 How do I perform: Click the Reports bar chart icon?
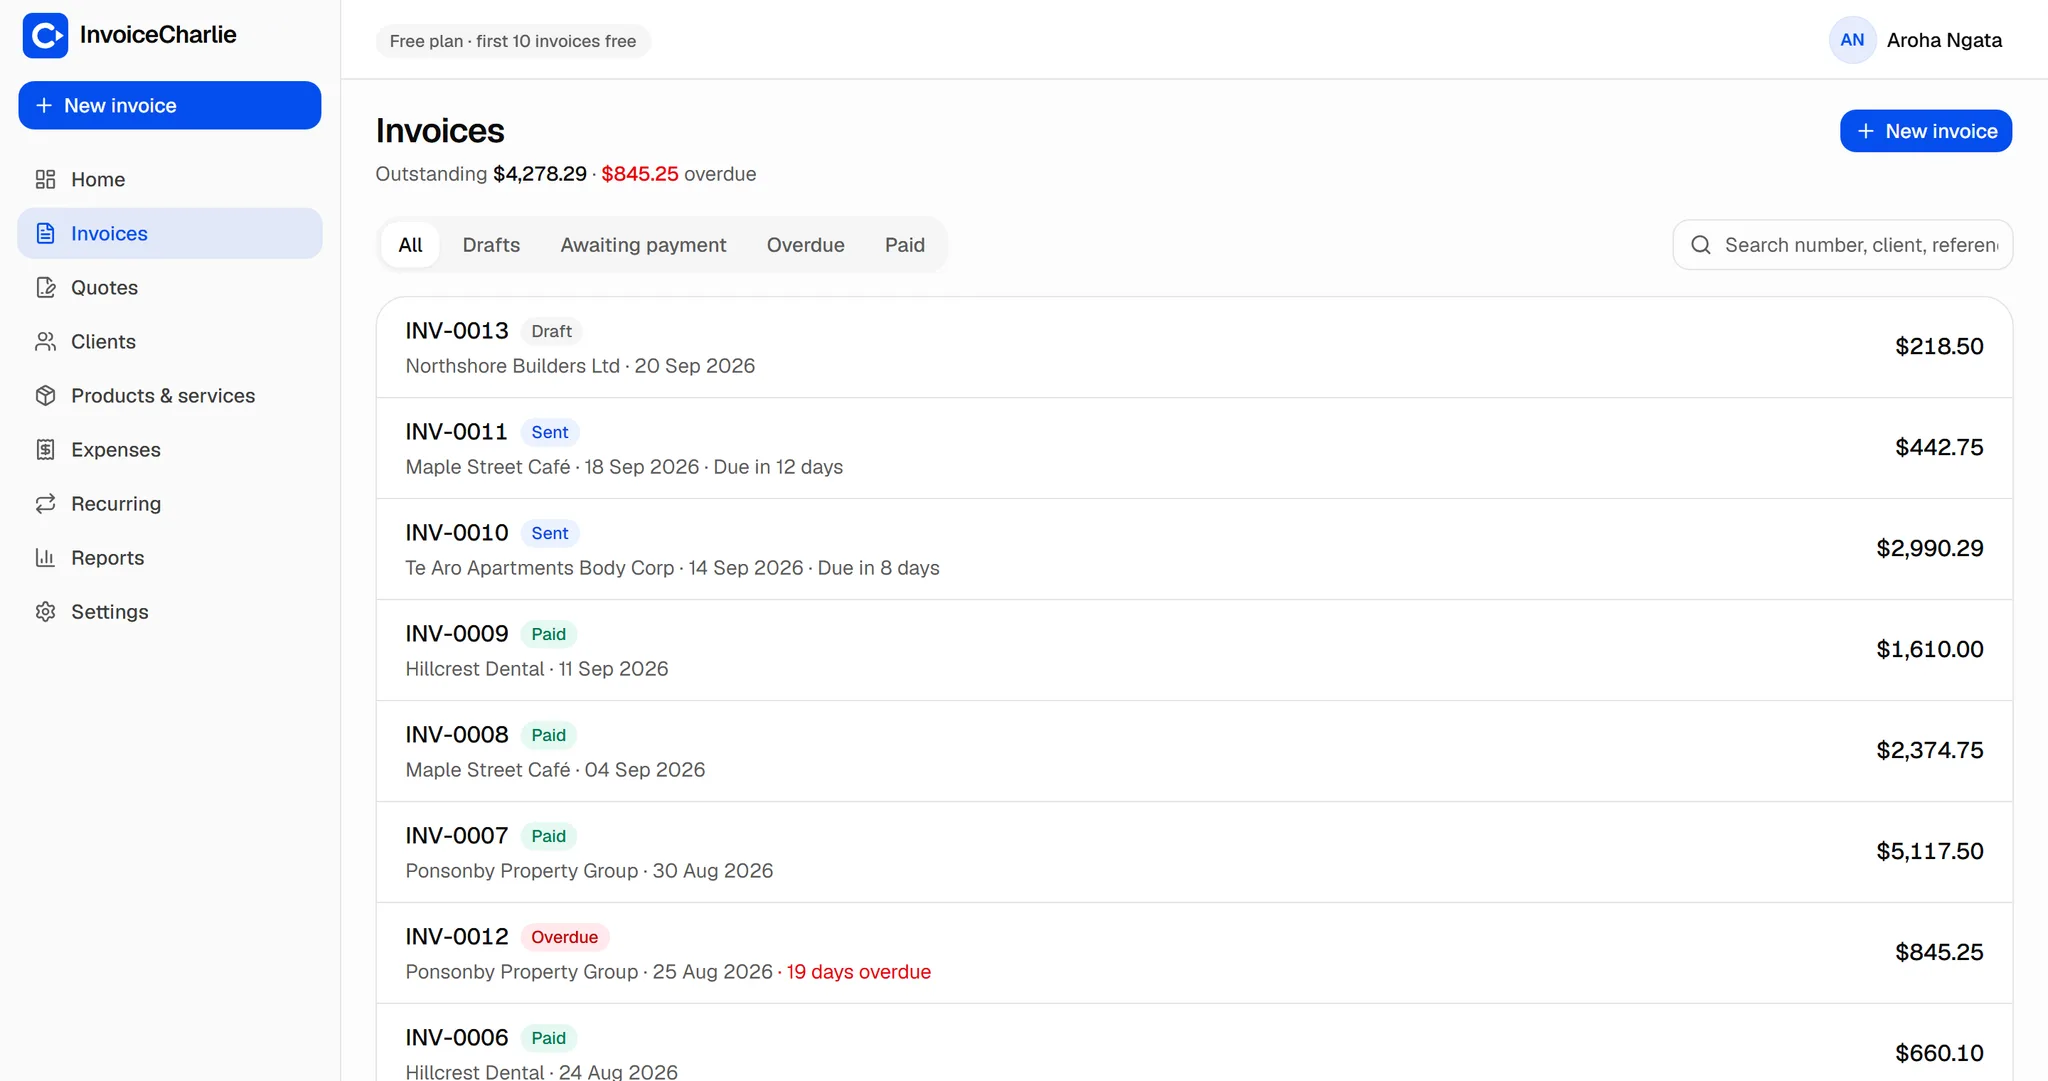pyautogui.click(x=45, y=557)
